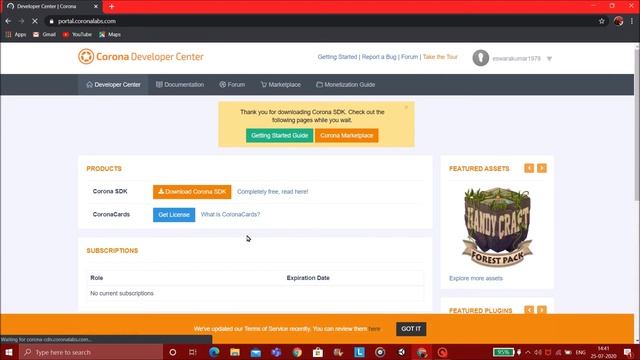Open the Completely free, read here link
The width and height of the screenshot is (640, 360).
(x=273, y=191)
